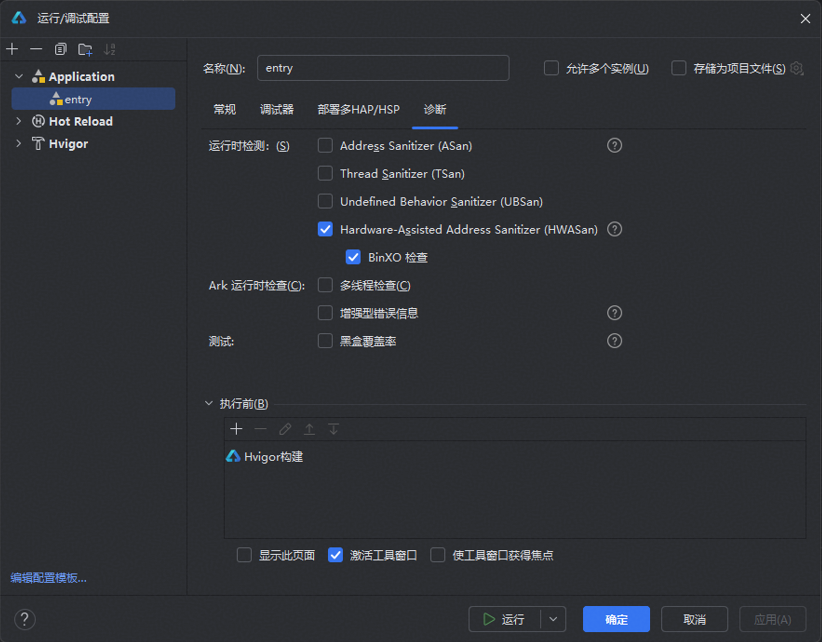822x642 pixels.
Task: Open help for 增强型错误信息
Action: coord(614,313)
